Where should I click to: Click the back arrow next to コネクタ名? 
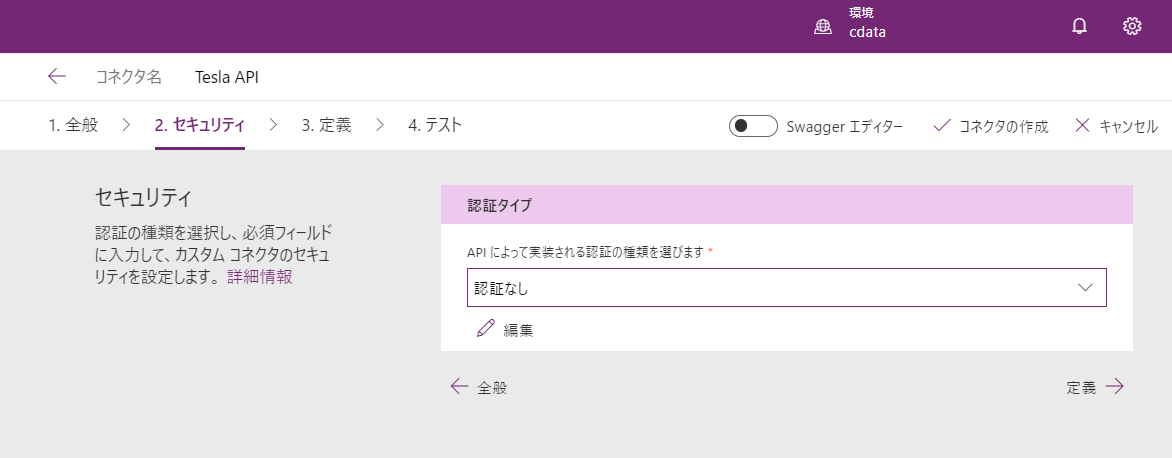pos(57,76)
